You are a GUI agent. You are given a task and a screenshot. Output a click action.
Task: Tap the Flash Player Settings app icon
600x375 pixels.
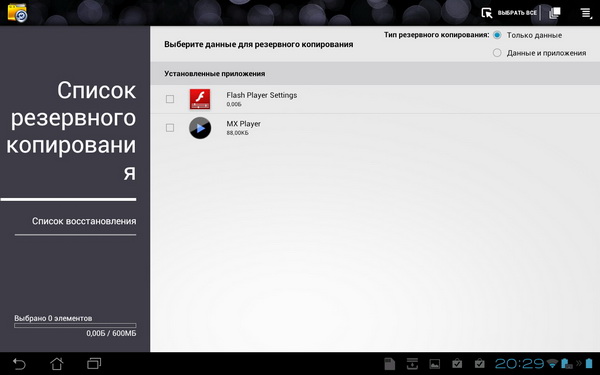coord(200,99)
